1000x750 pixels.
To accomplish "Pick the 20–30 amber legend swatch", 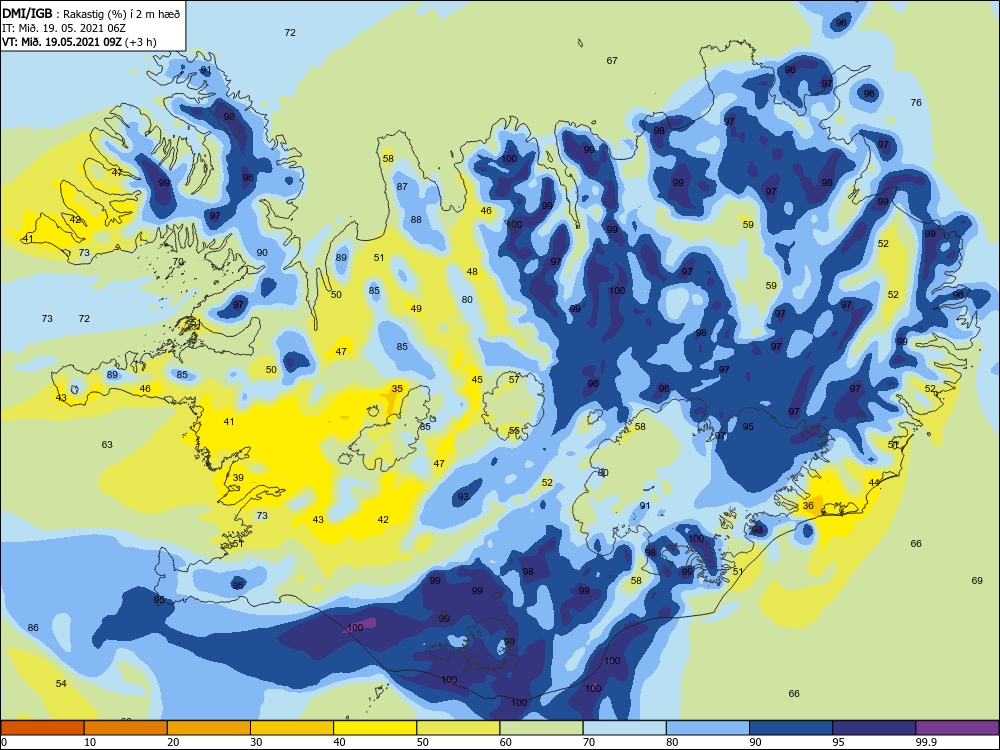I will pos(209,728).
